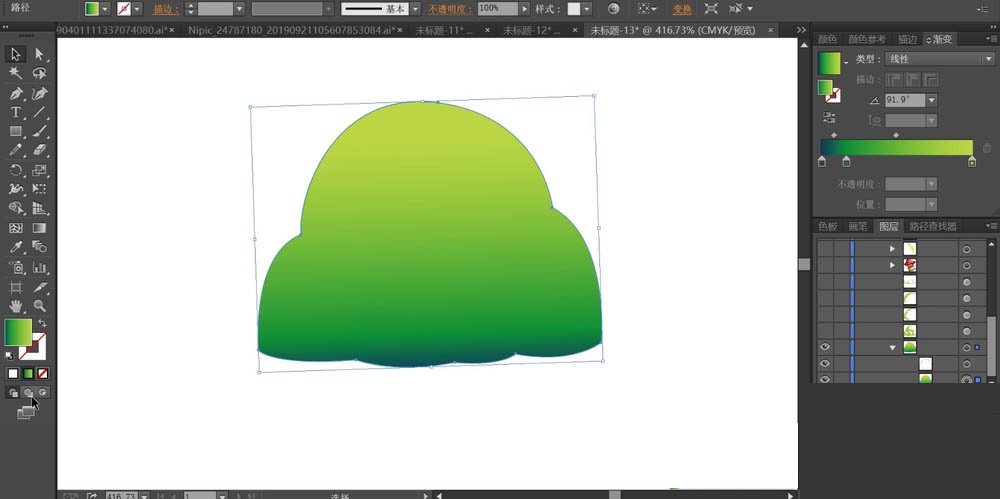Click the rightmost gradient stop on slider

pyautogui.click(x=971, y=161)
